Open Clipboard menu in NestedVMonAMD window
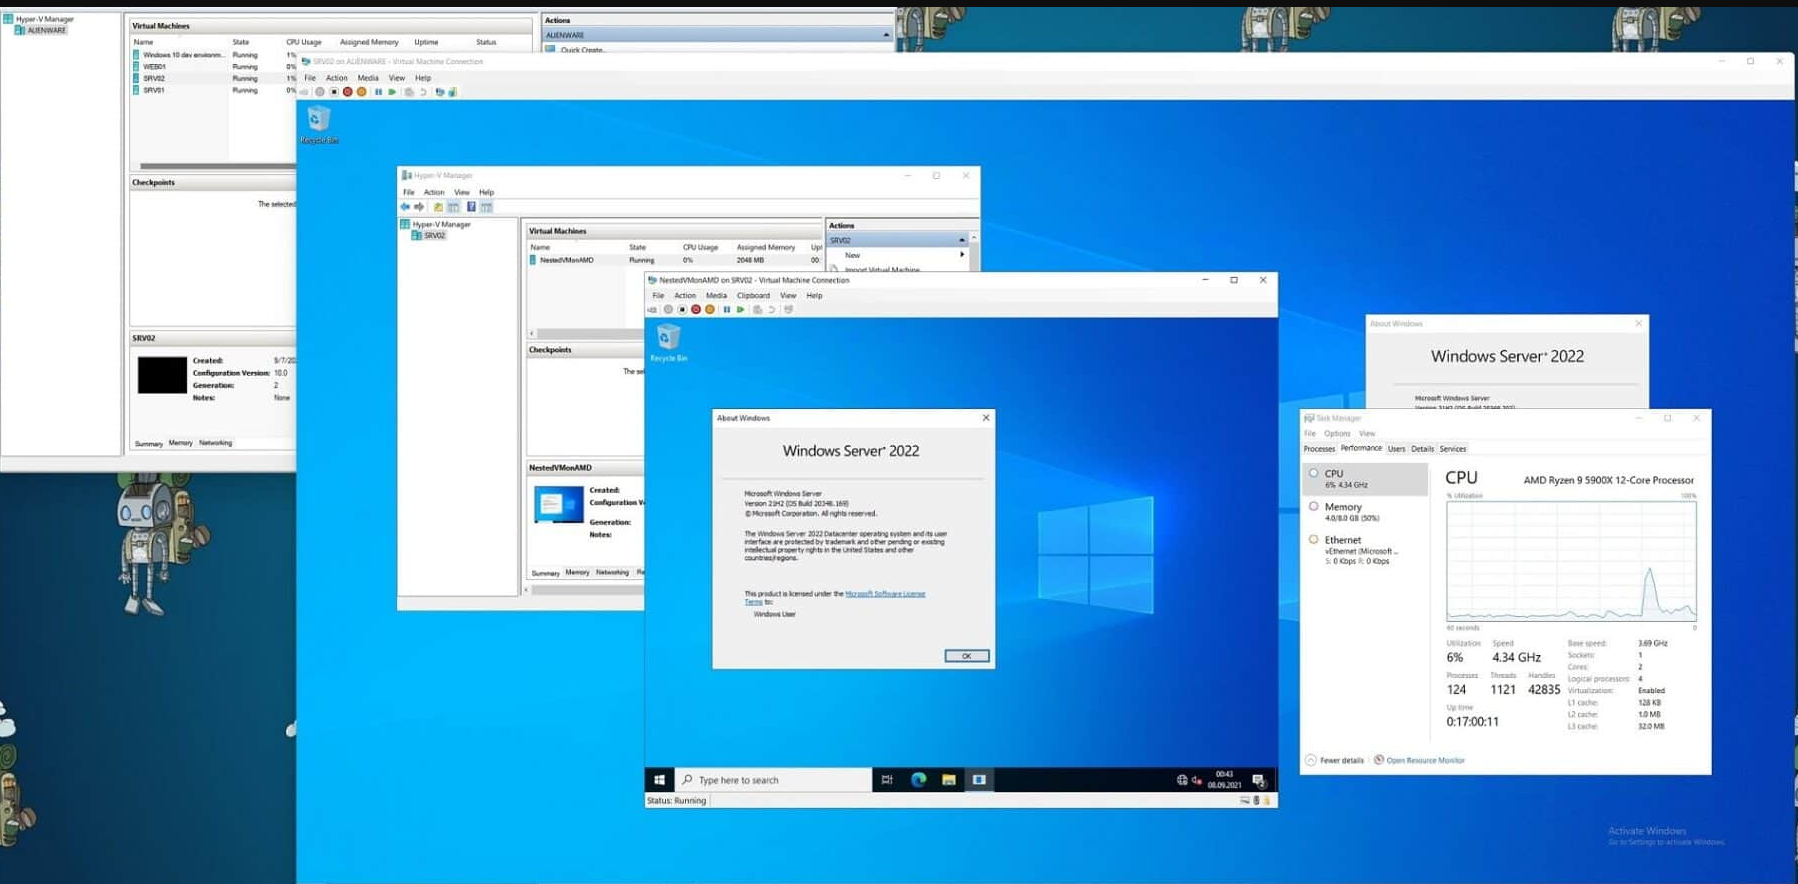 pyautogui.click(x=753, y=296)
